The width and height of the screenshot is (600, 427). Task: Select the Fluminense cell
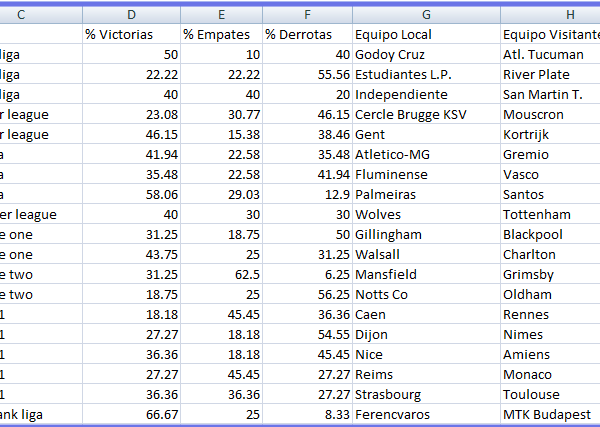tap(426, 174)
